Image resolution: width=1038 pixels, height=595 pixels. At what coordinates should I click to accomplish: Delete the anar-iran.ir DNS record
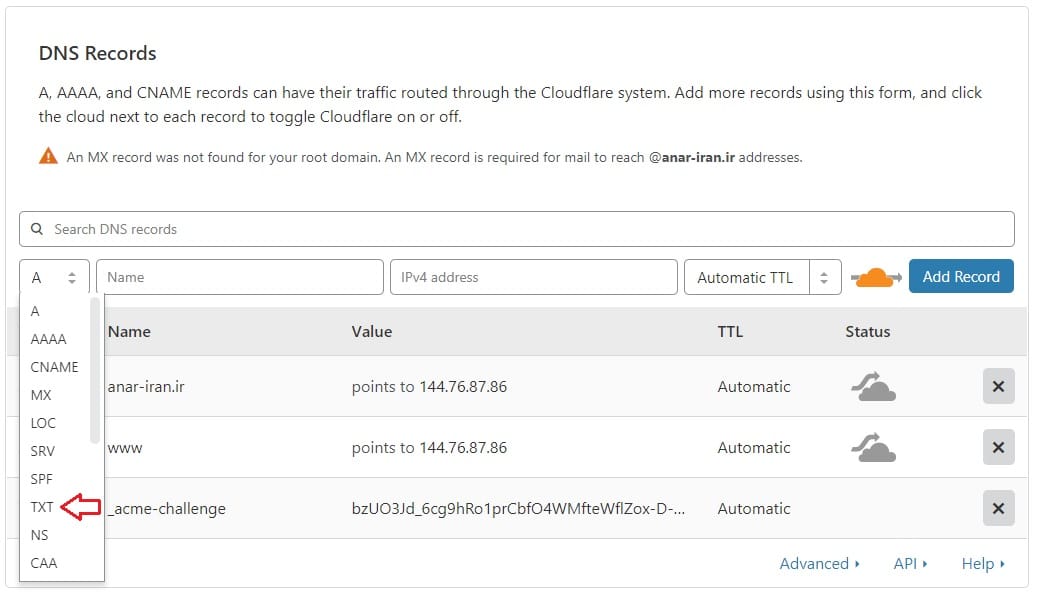click(998, 387)
